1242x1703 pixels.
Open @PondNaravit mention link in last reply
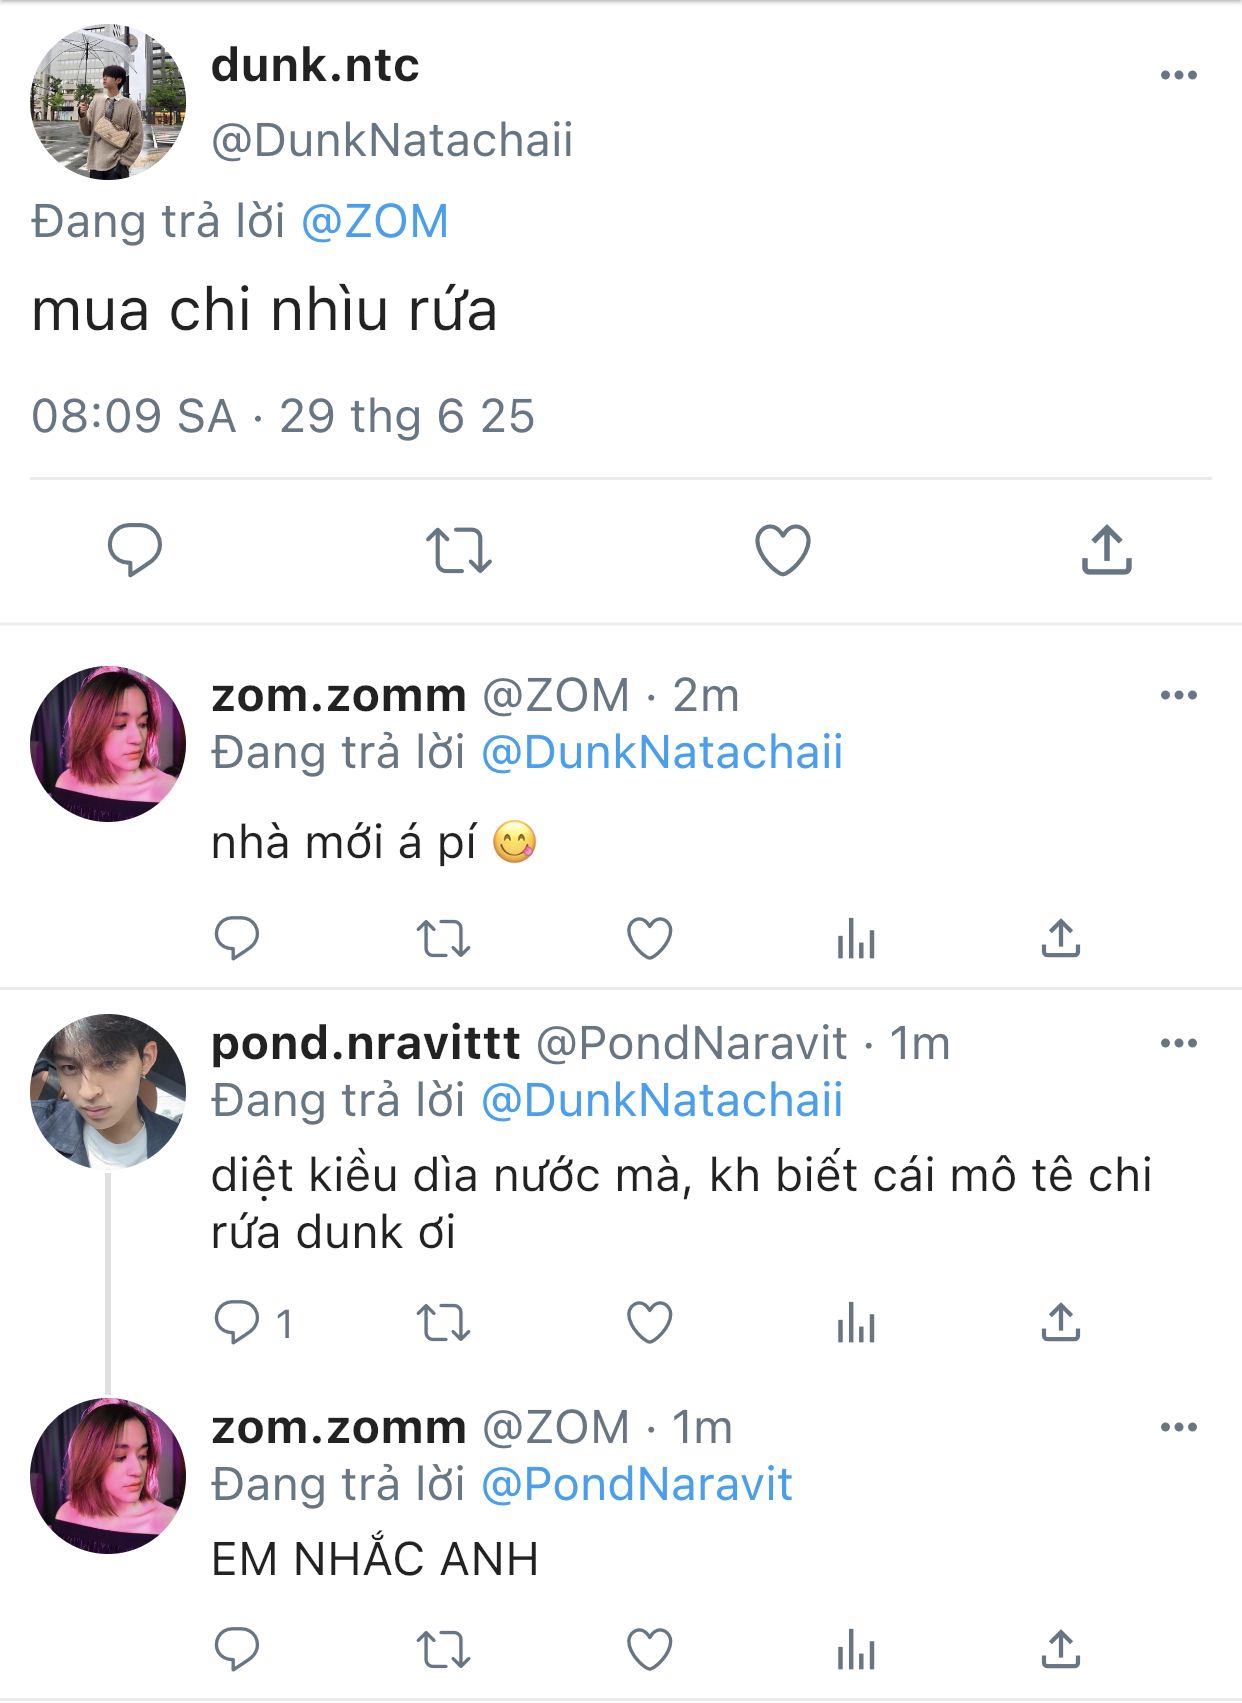637,1485
